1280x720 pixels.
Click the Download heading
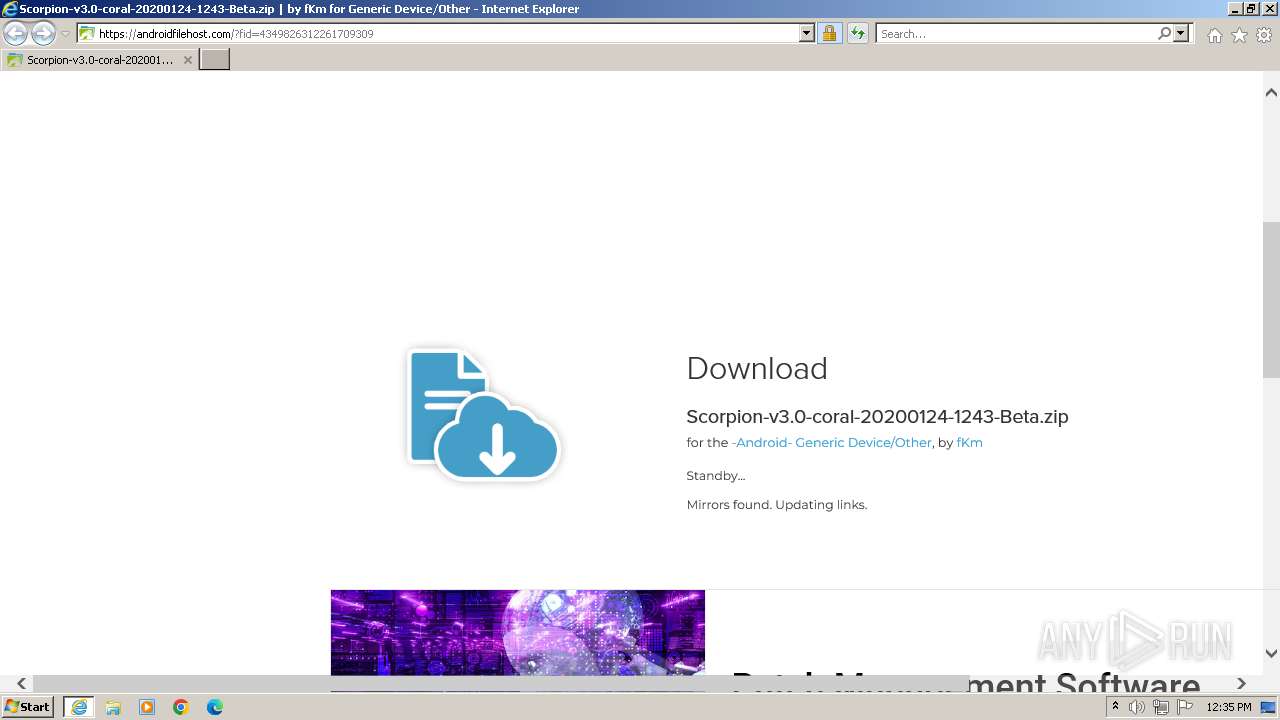[x=757, y=368]
